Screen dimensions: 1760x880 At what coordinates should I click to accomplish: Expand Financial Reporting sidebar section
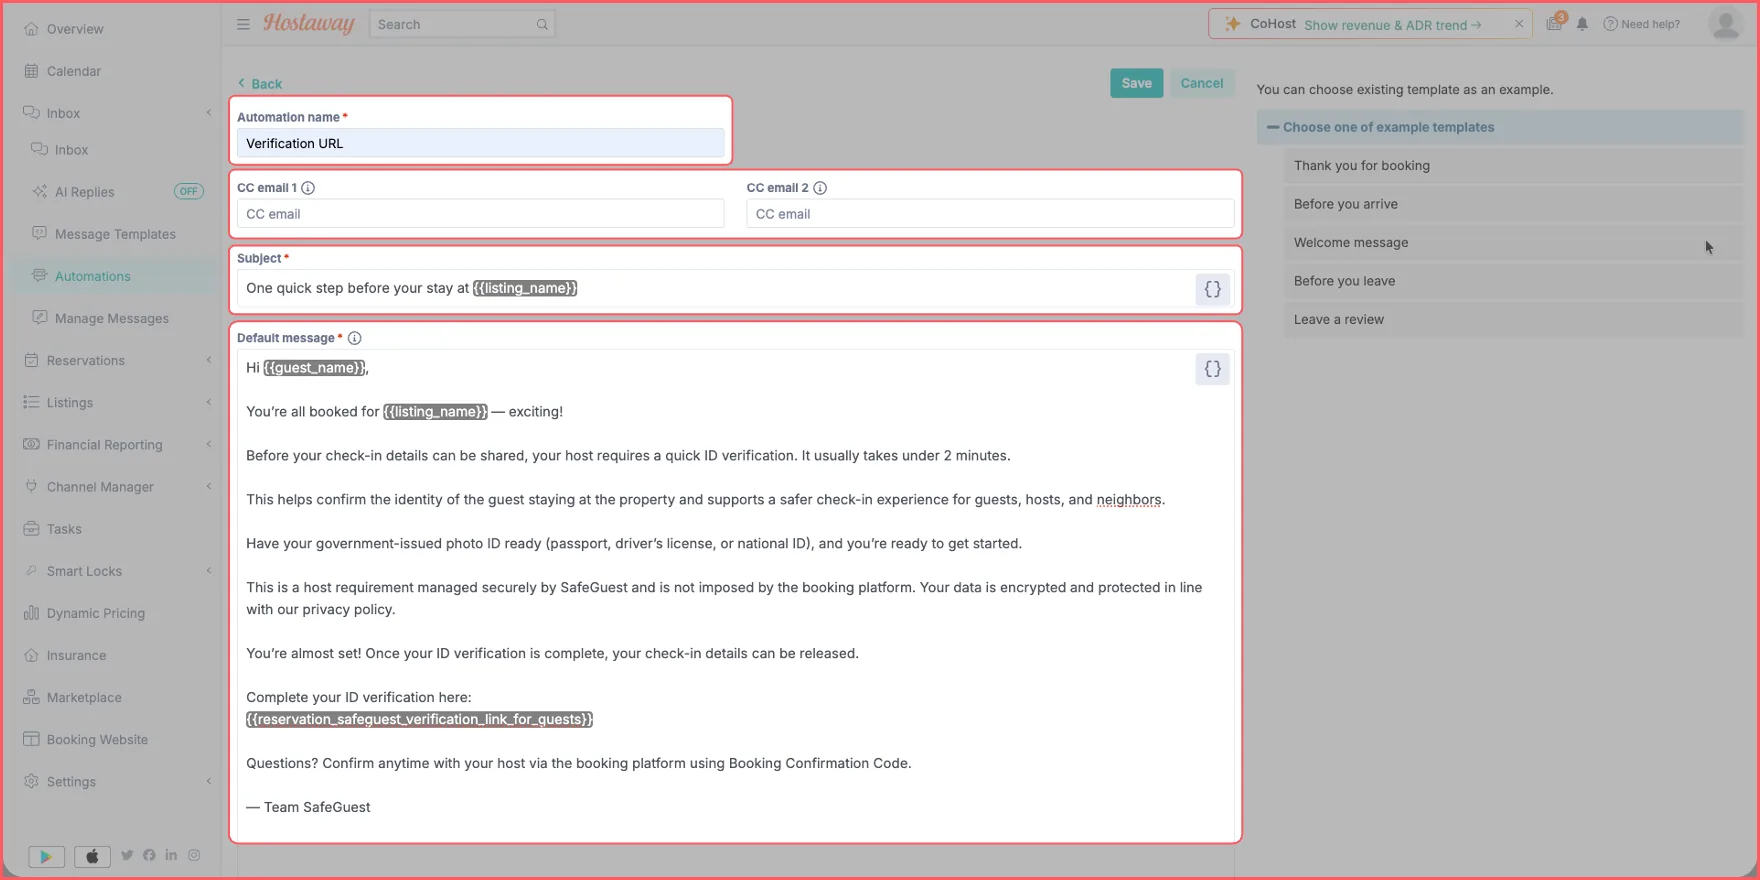tap(209, 444)
